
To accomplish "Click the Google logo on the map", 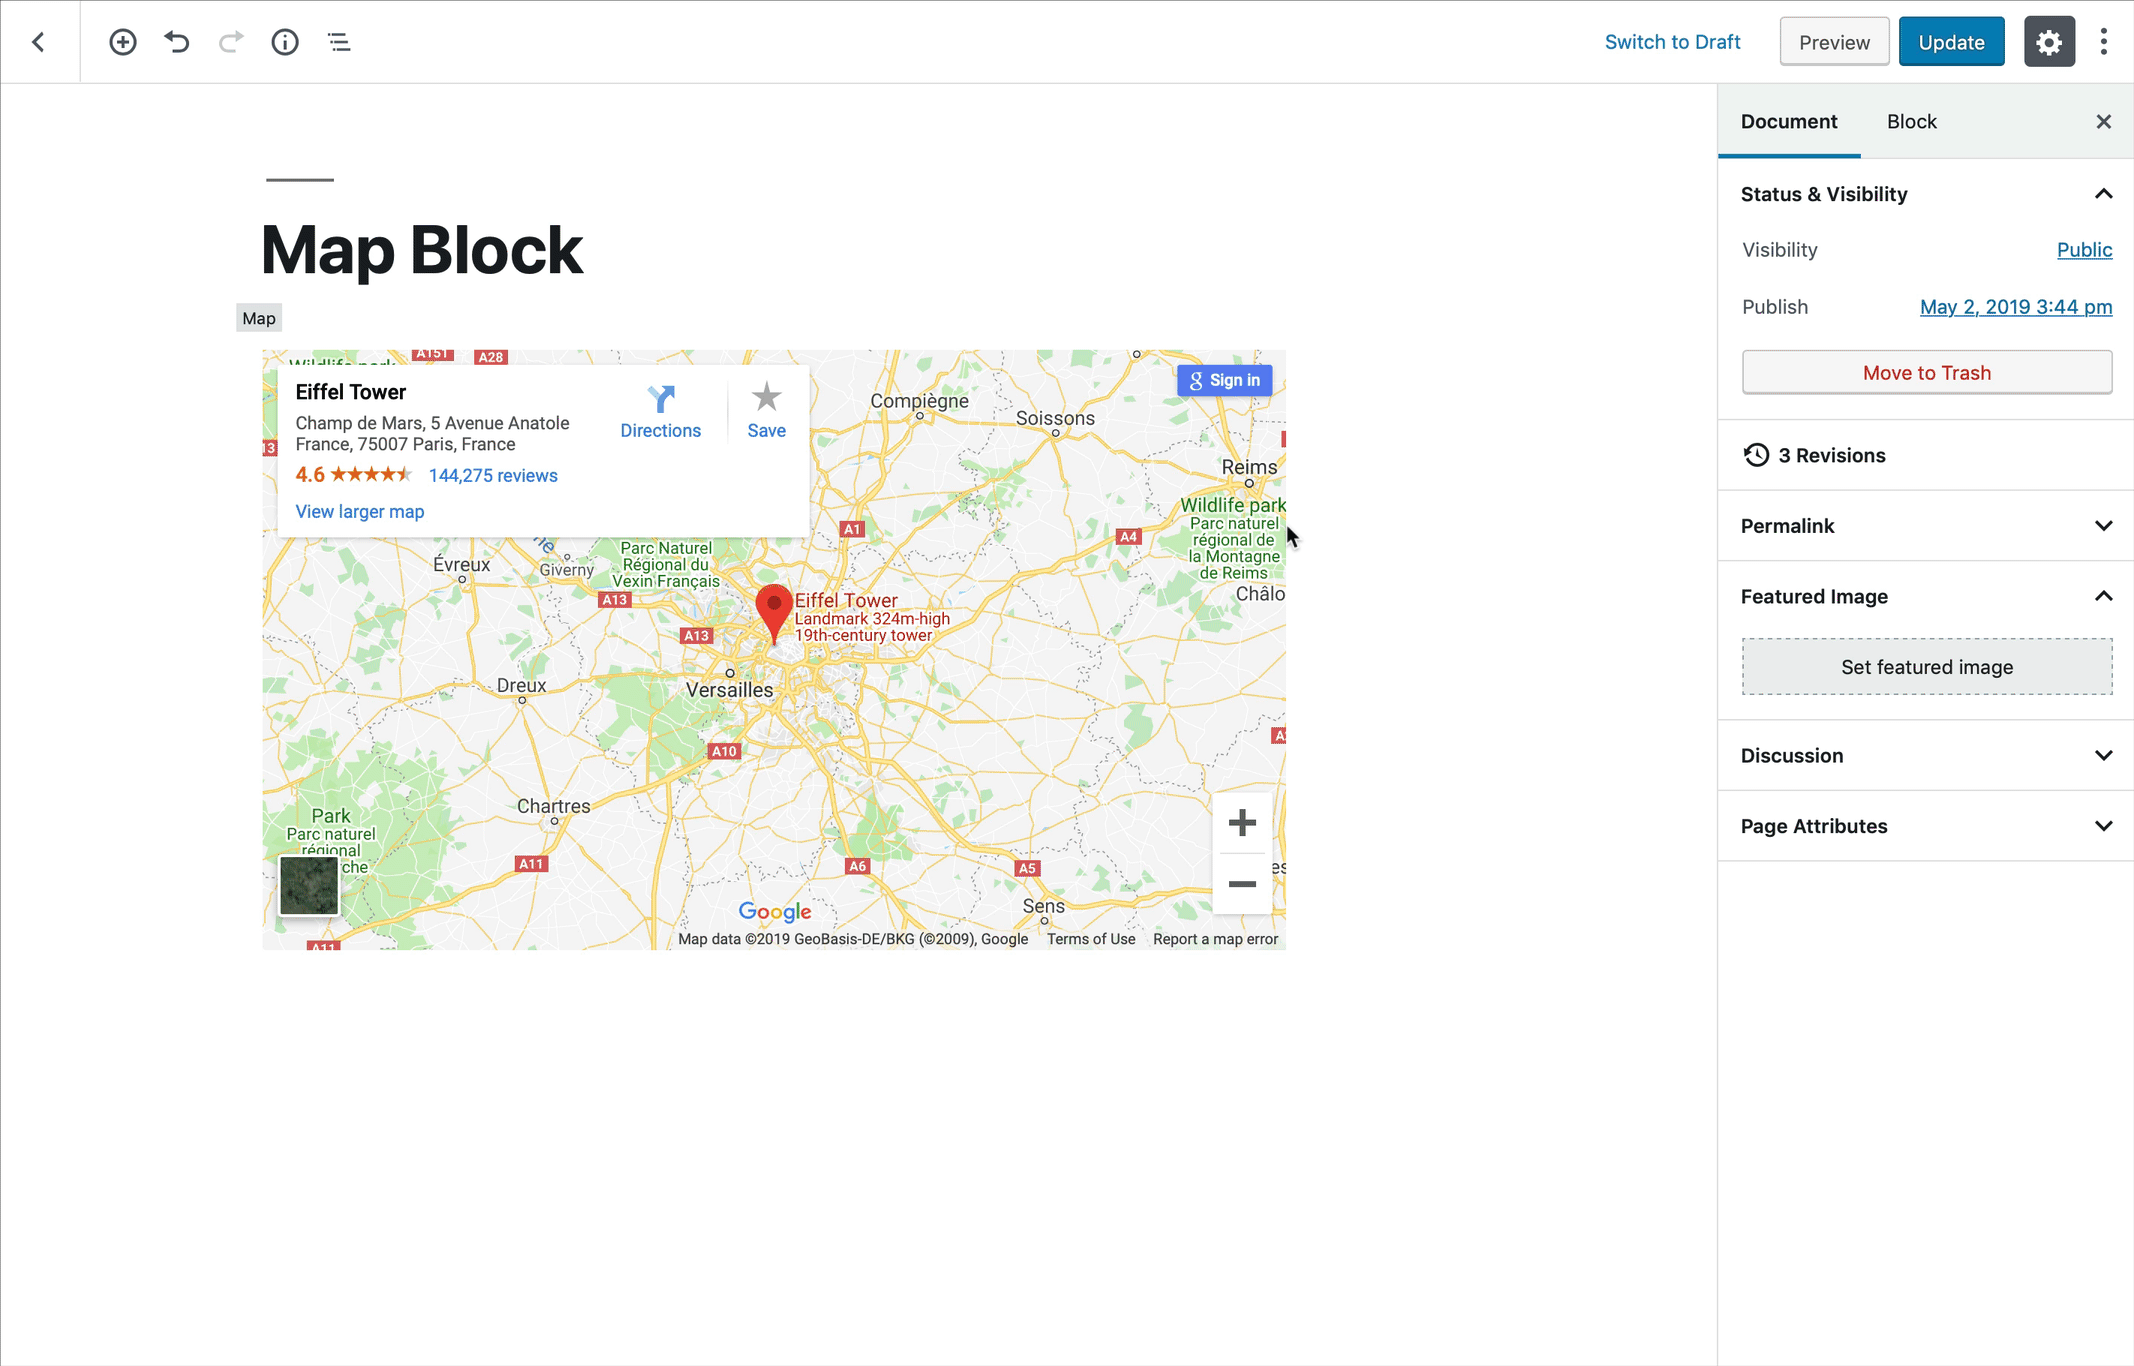I will click(x=775, y=911).
